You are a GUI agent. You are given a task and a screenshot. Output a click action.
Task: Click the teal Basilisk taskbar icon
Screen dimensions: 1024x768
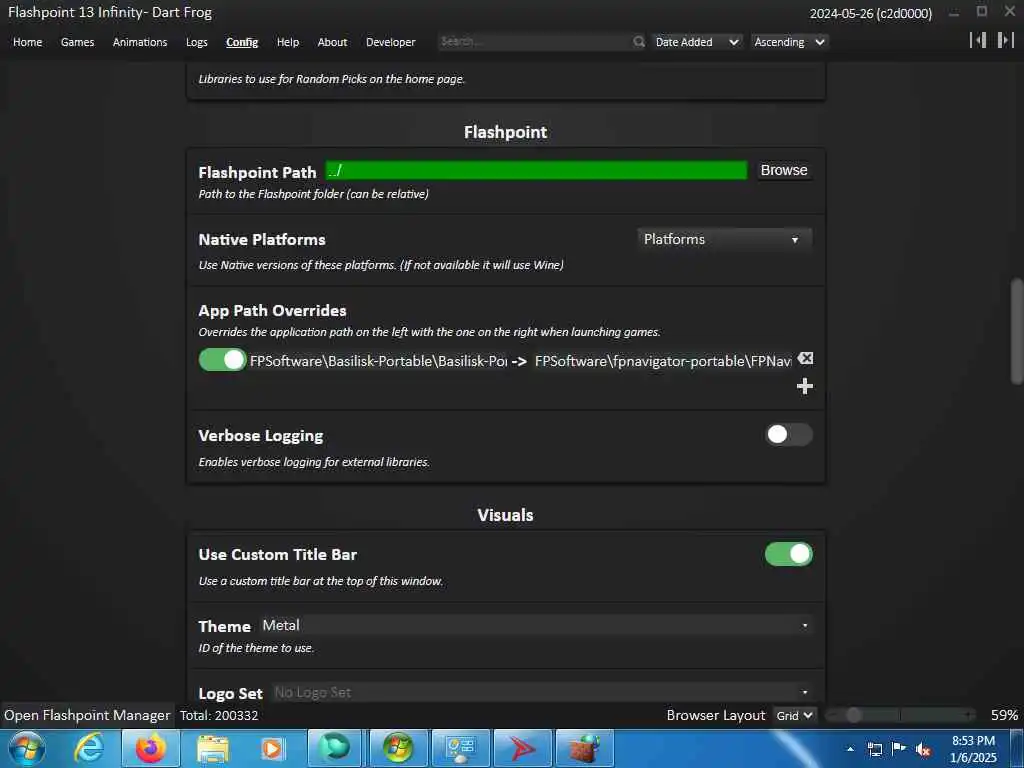tap(335, 748)
